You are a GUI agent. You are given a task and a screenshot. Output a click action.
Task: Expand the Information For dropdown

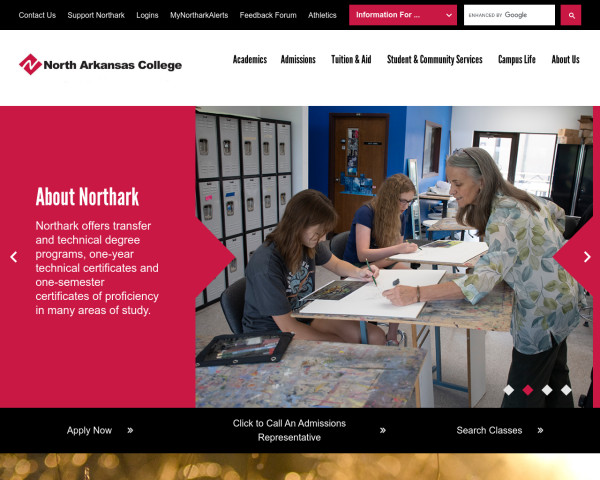coord(403,15)
